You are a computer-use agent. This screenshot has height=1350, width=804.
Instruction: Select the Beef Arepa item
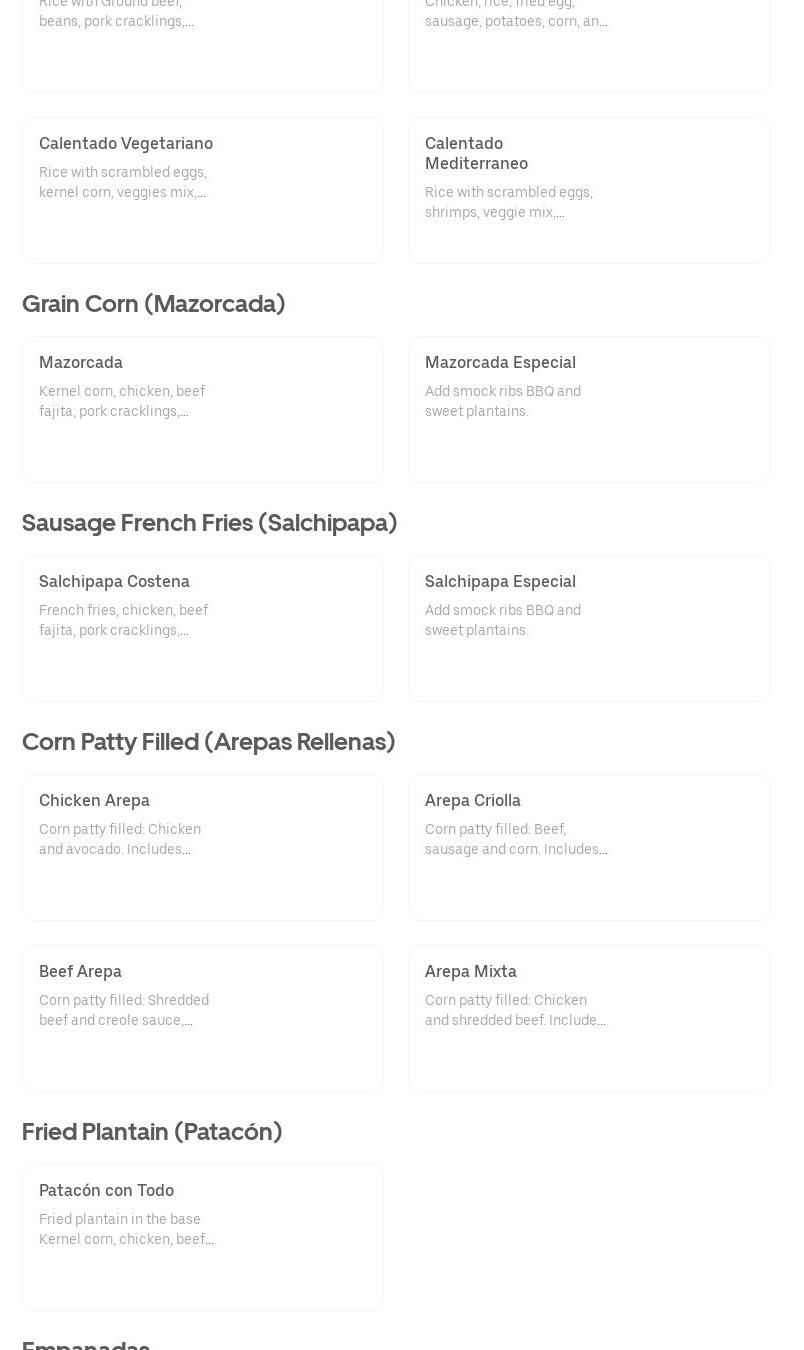pos(202,1018)
